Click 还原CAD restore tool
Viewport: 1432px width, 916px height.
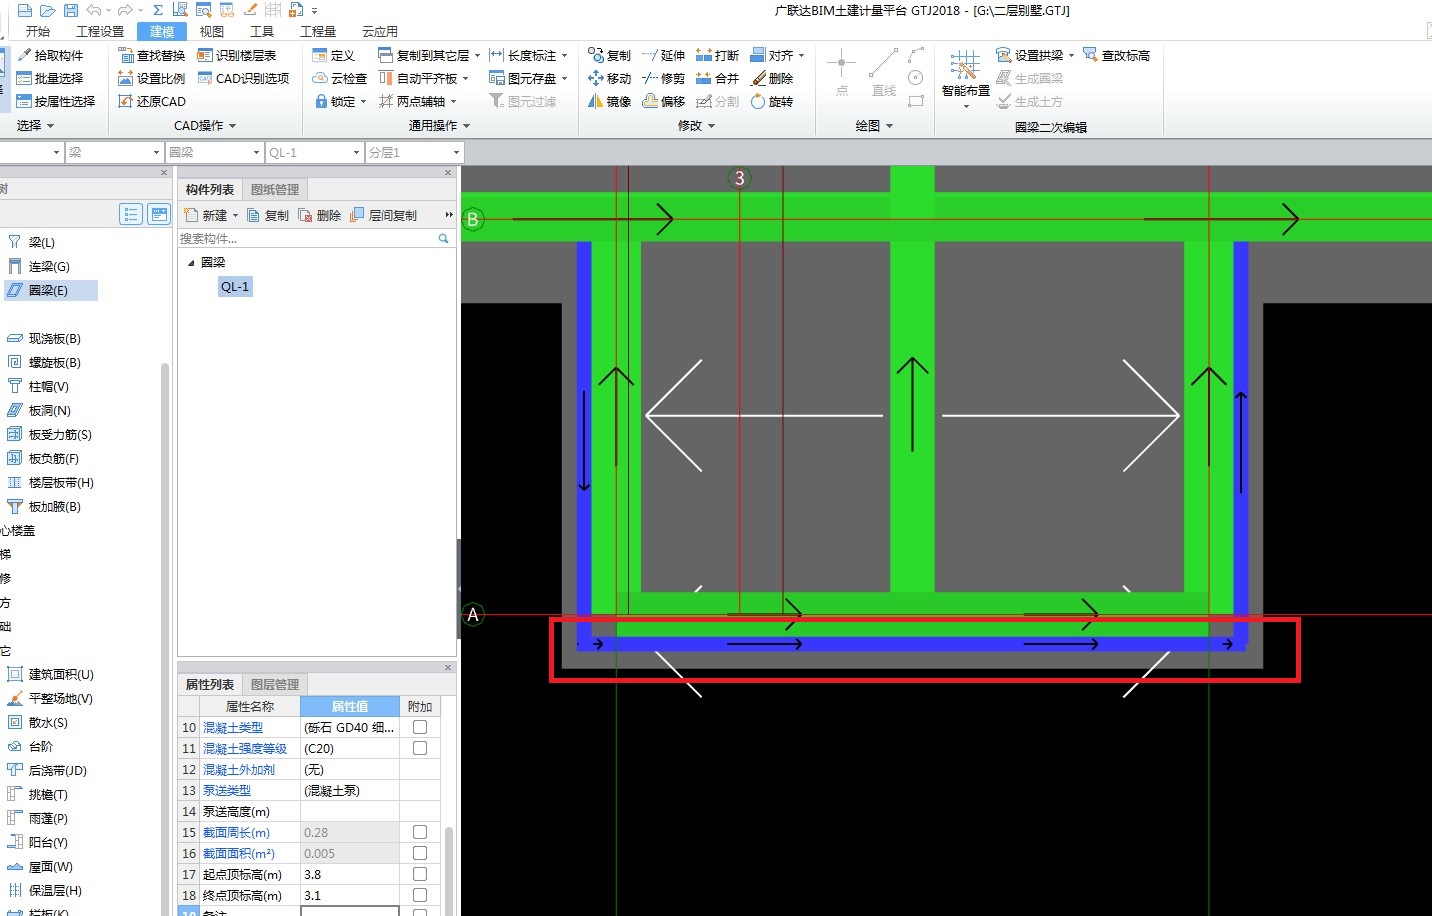tap(152, 101)
